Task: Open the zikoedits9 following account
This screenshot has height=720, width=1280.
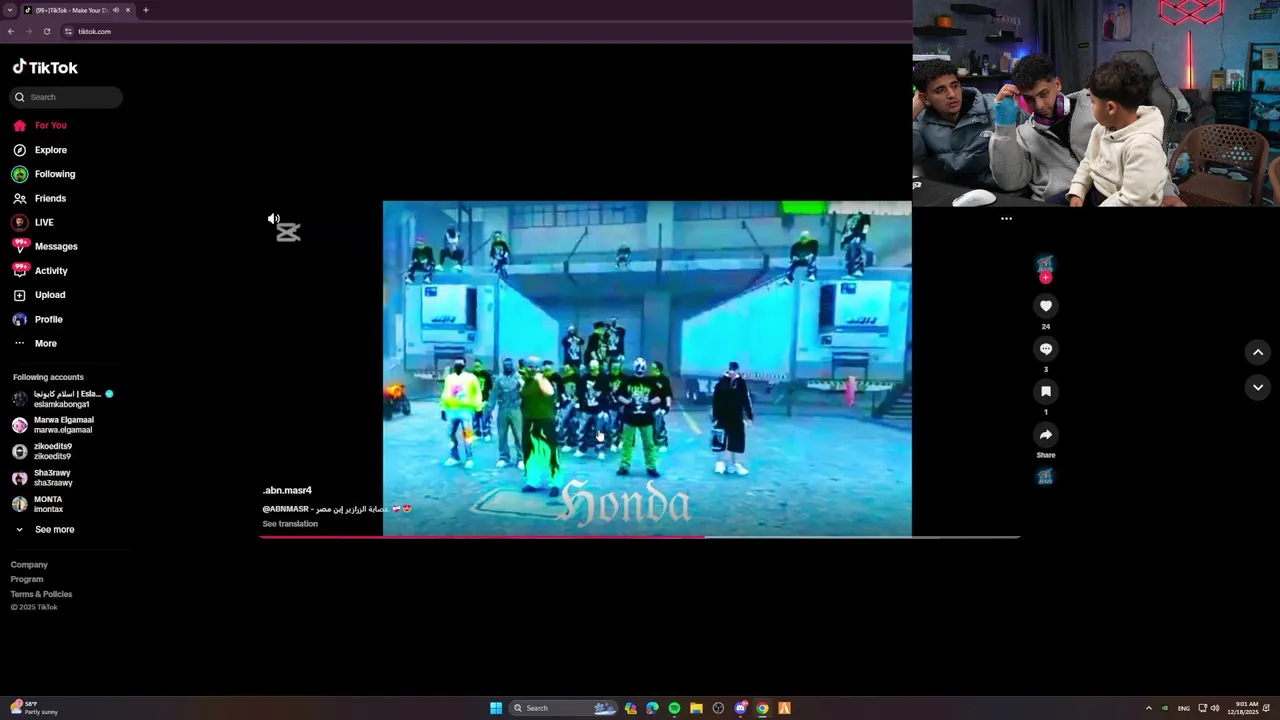Action: (x=42, y=451)
